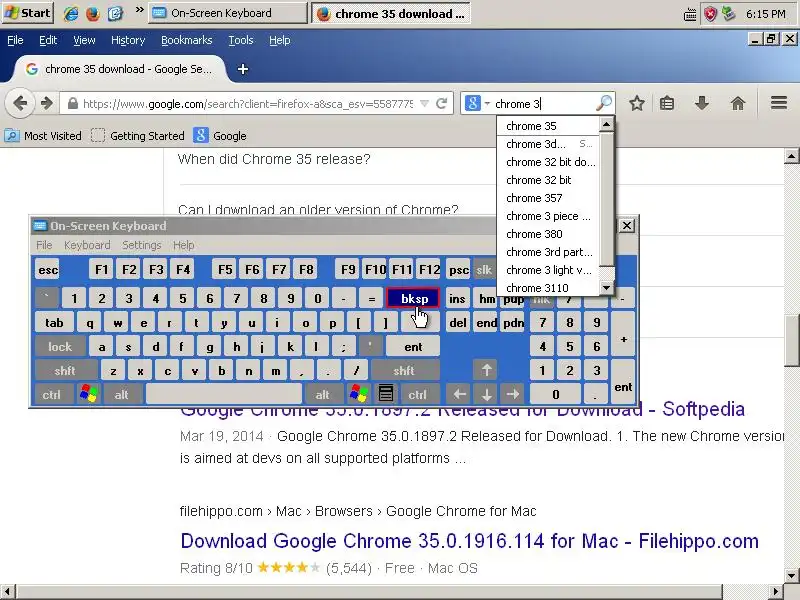Click the right Windows logo key on keyboard
The height and width of the screenshot is (600, 800).
(x=358, y=394)
